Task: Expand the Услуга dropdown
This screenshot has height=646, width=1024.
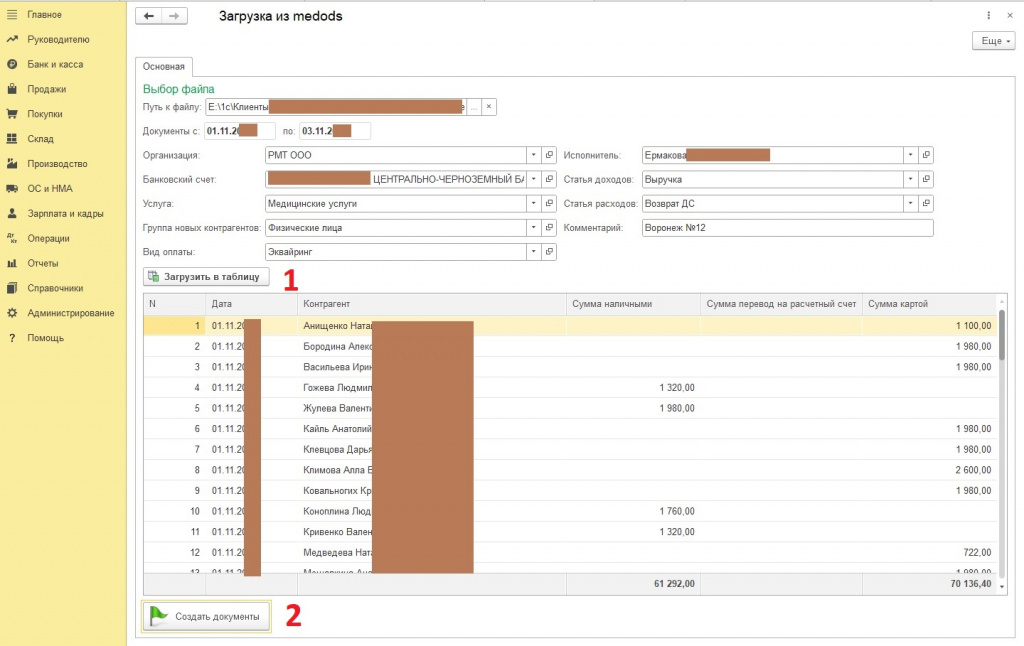Action: (x=534, y=203)
